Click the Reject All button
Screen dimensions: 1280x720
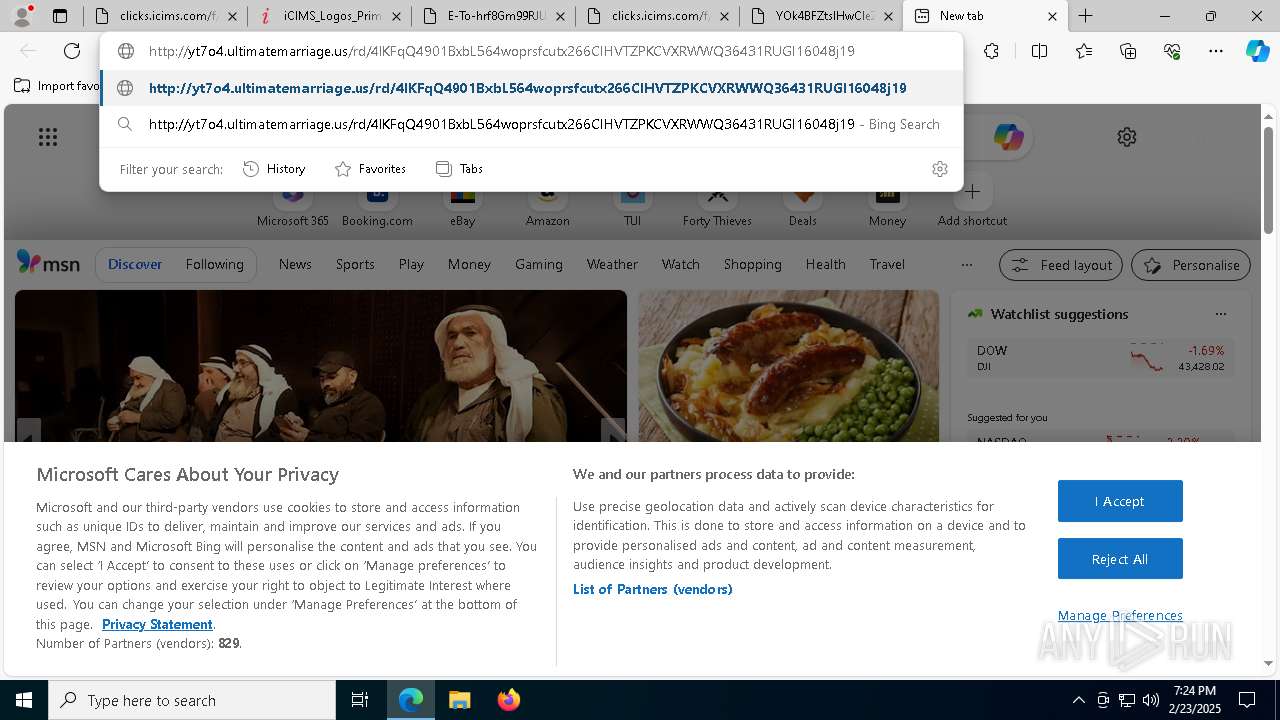tap(1120, 559)
